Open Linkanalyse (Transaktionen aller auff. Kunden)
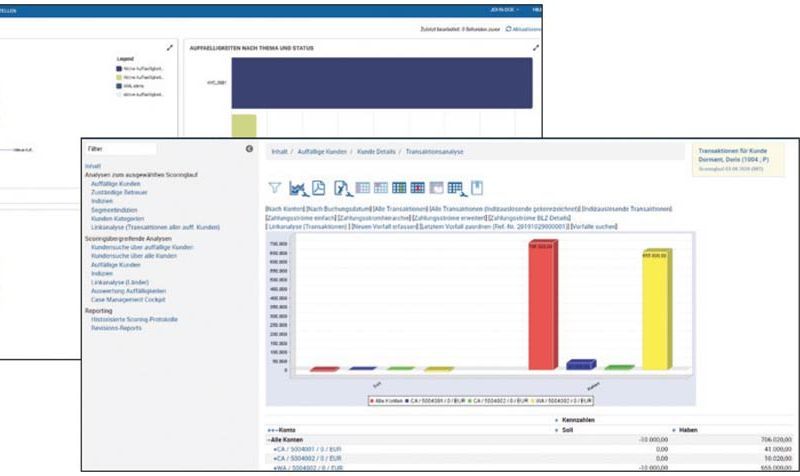800x476 pixels. coord(156,227)
